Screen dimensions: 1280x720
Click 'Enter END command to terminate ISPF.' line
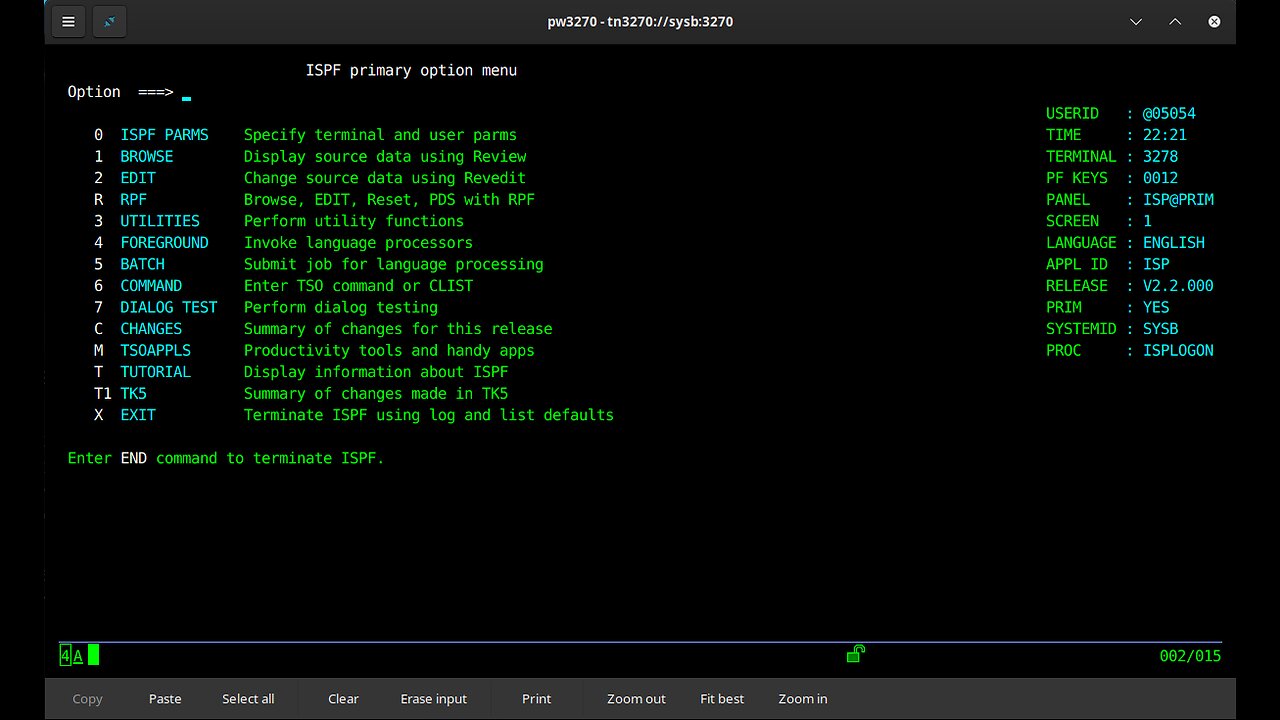[x=226, y=458]
